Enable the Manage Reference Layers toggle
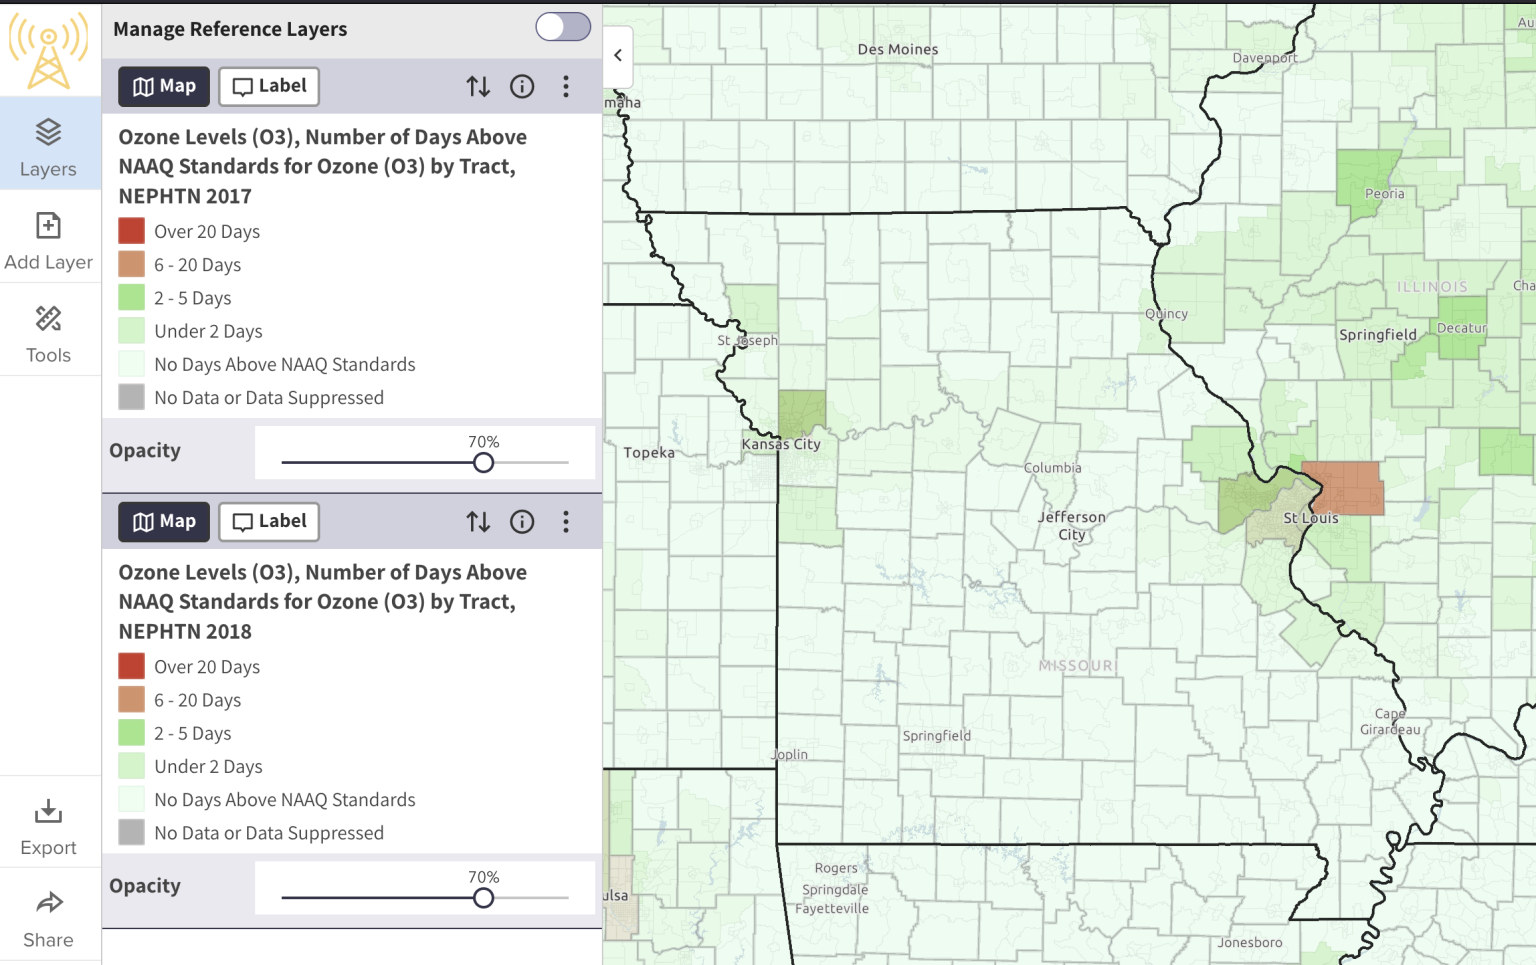Viewport: 1536px width, 965px height. tap(562, 27)
